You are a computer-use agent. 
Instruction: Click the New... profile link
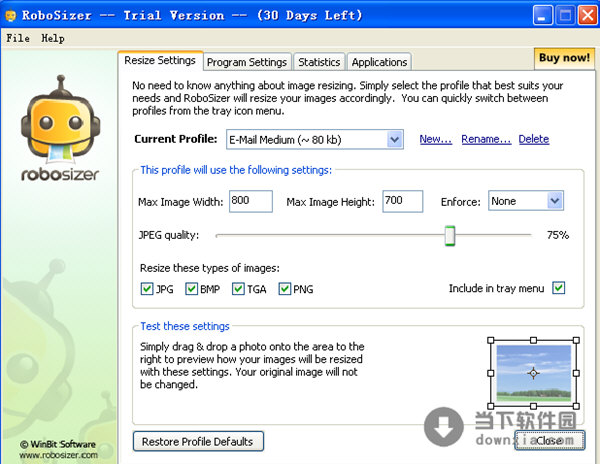(x=435, y=139)
